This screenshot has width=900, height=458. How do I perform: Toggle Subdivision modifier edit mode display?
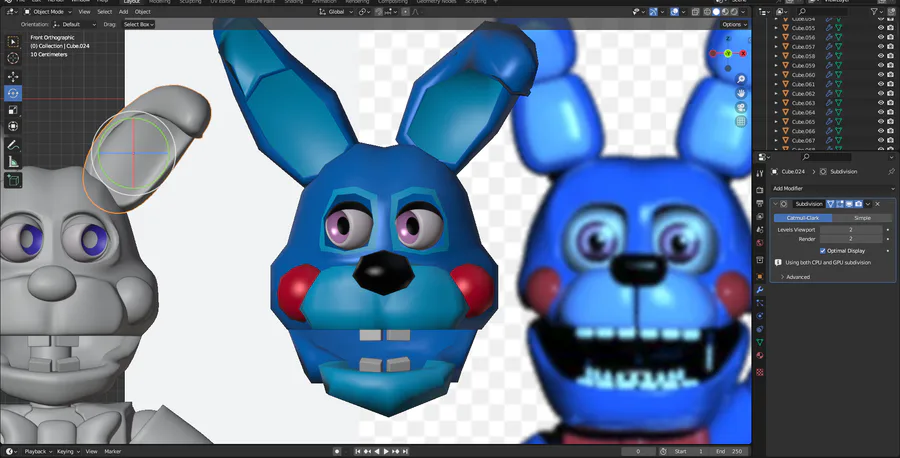(x=840, y=204)
